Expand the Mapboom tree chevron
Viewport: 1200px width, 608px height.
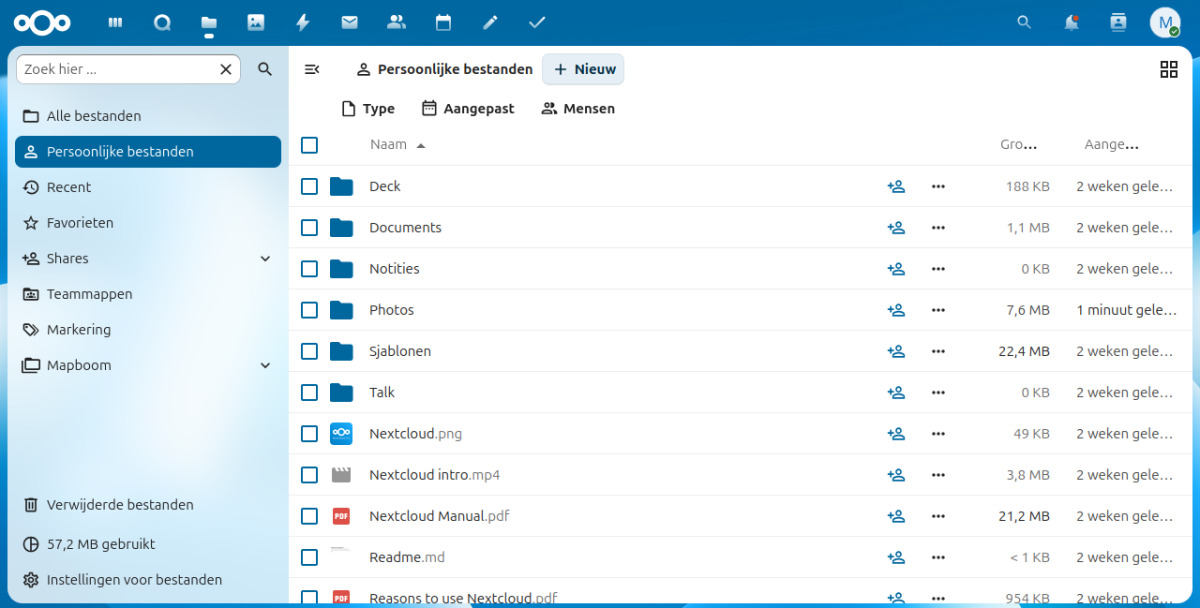point(265,366)
